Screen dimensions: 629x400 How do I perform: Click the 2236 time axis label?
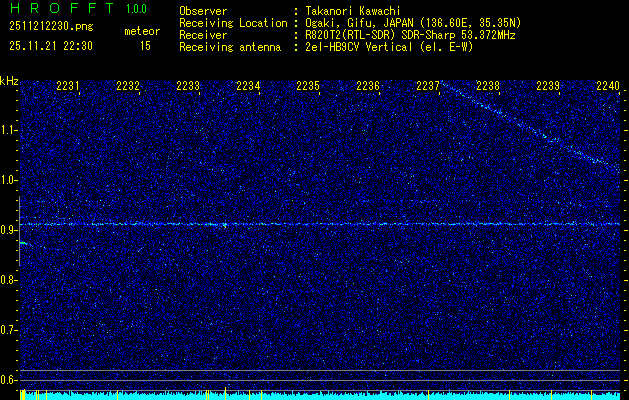[368, 86]
